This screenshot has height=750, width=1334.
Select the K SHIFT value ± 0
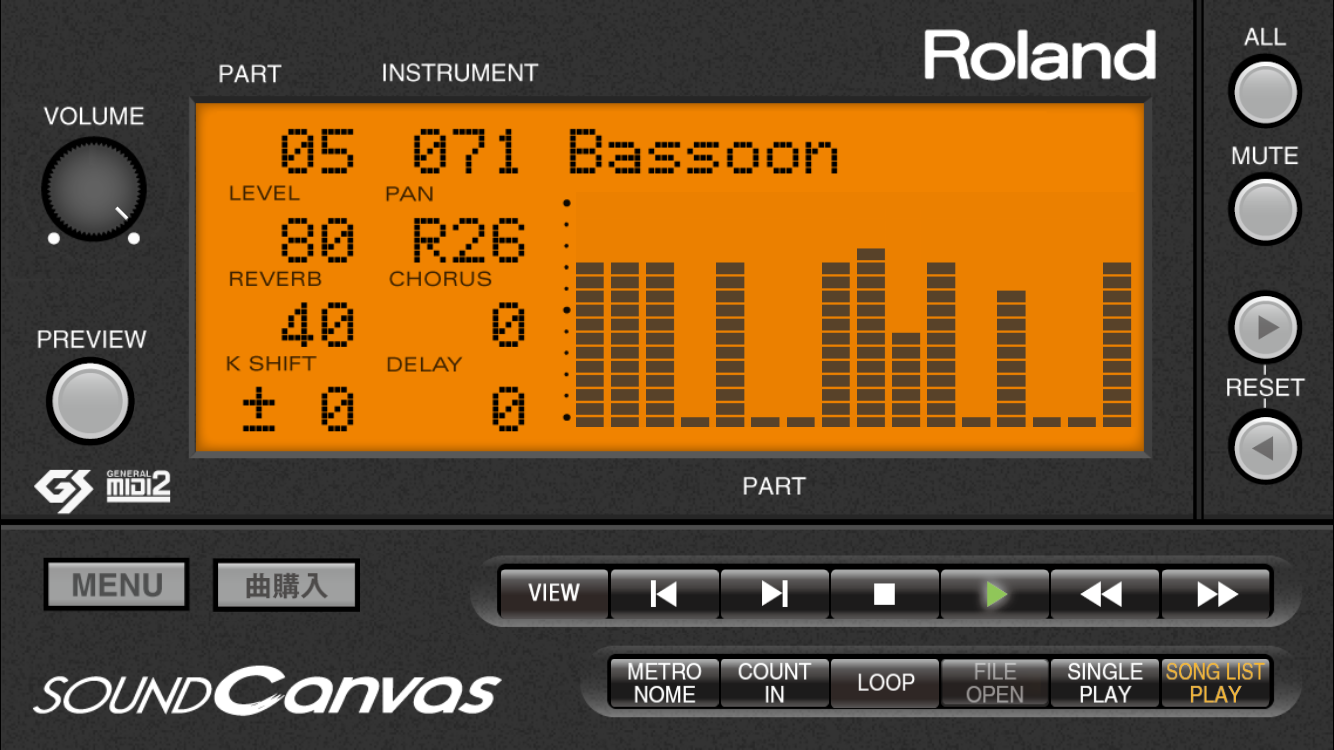click(x=299, y=410)
